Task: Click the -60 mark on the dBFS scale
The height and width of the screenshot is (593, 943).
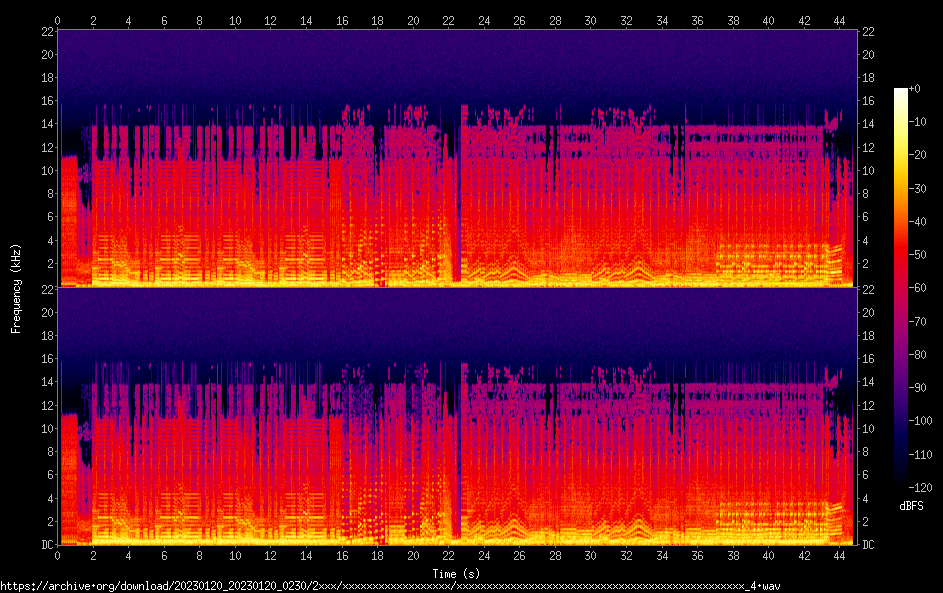Action: click(x=922, y=288)
